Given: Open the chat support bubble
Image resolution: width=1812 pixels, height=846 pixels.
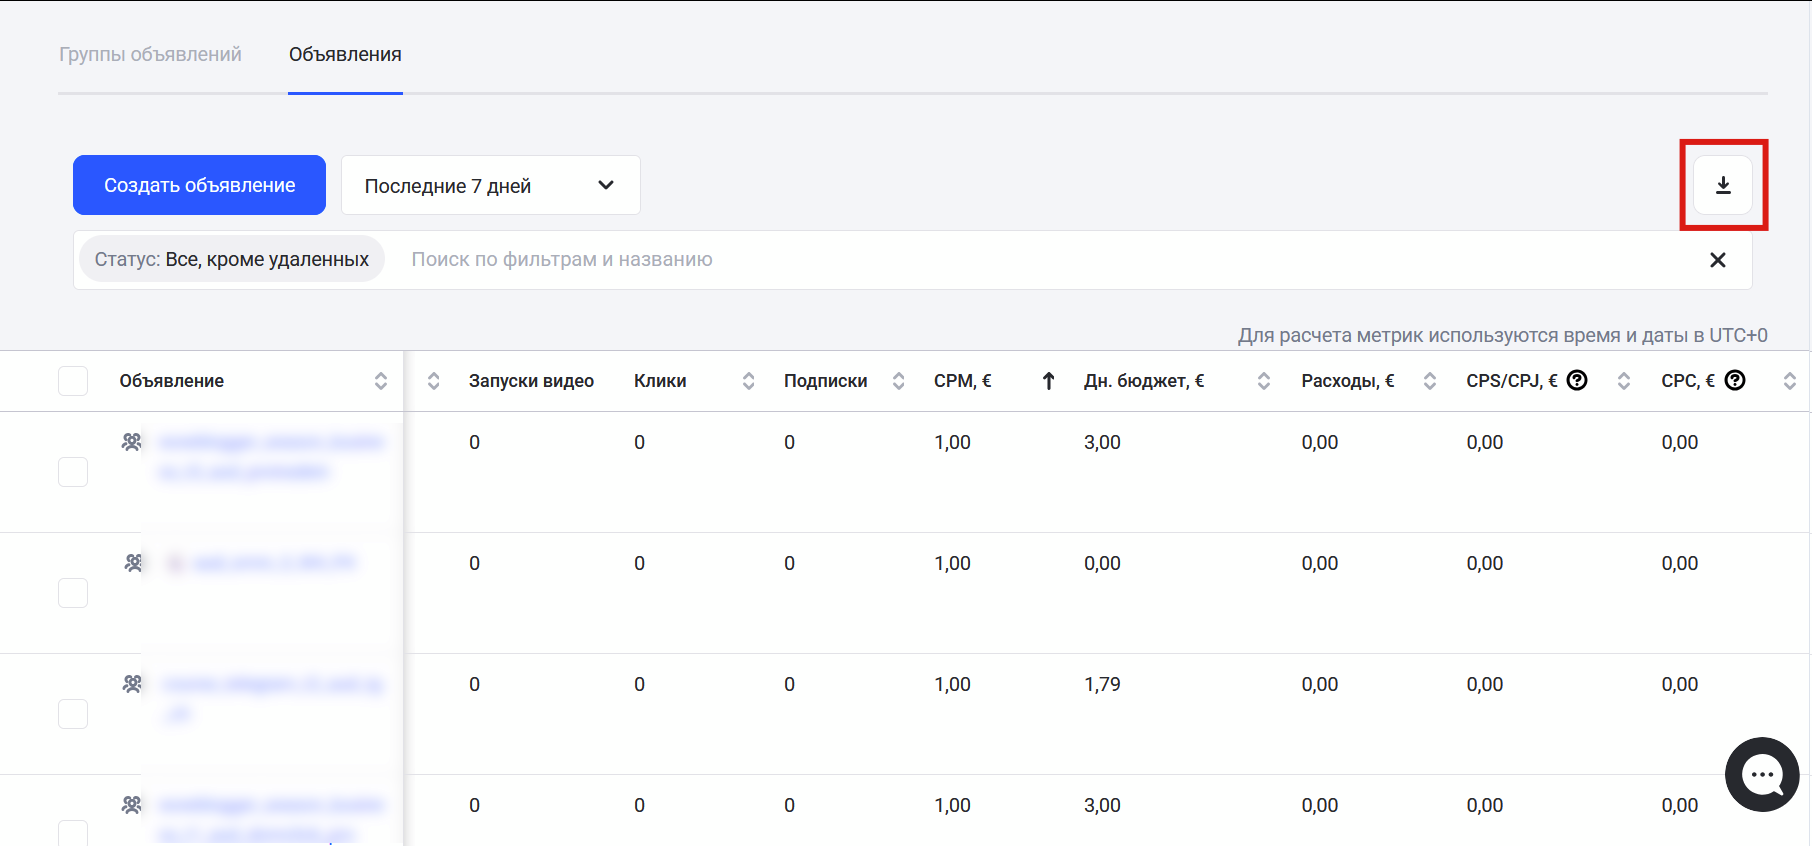Looking at the screenshot, I should pos(1761,774).
